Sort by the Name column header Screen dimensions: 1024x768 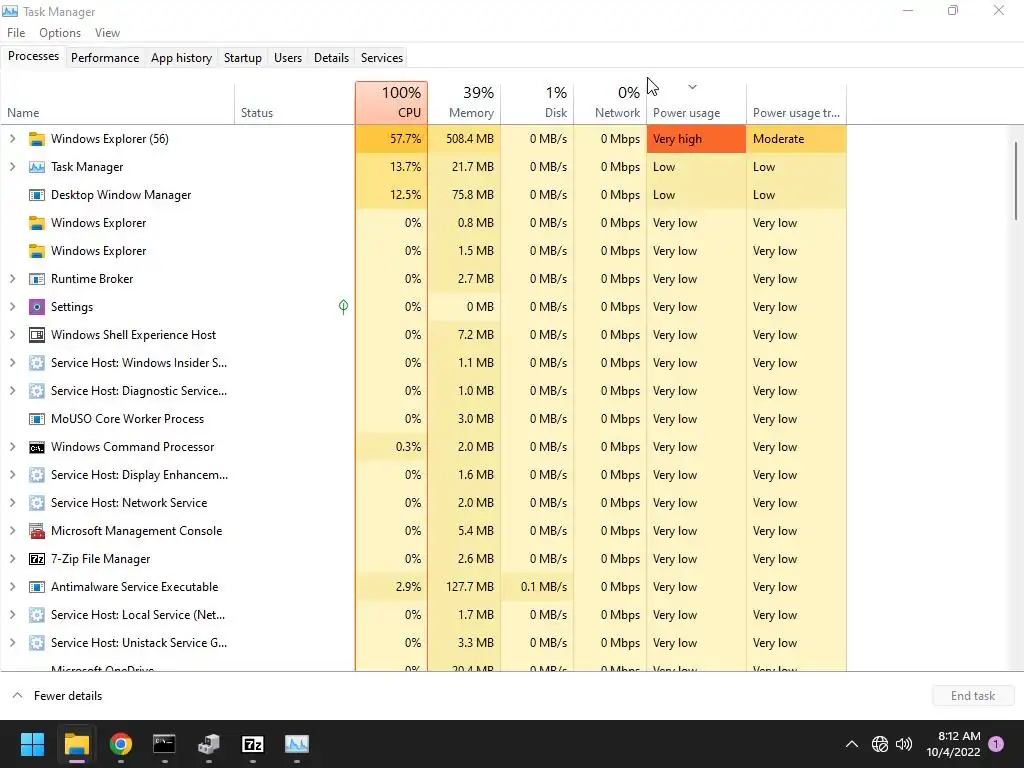click(118, 103)
